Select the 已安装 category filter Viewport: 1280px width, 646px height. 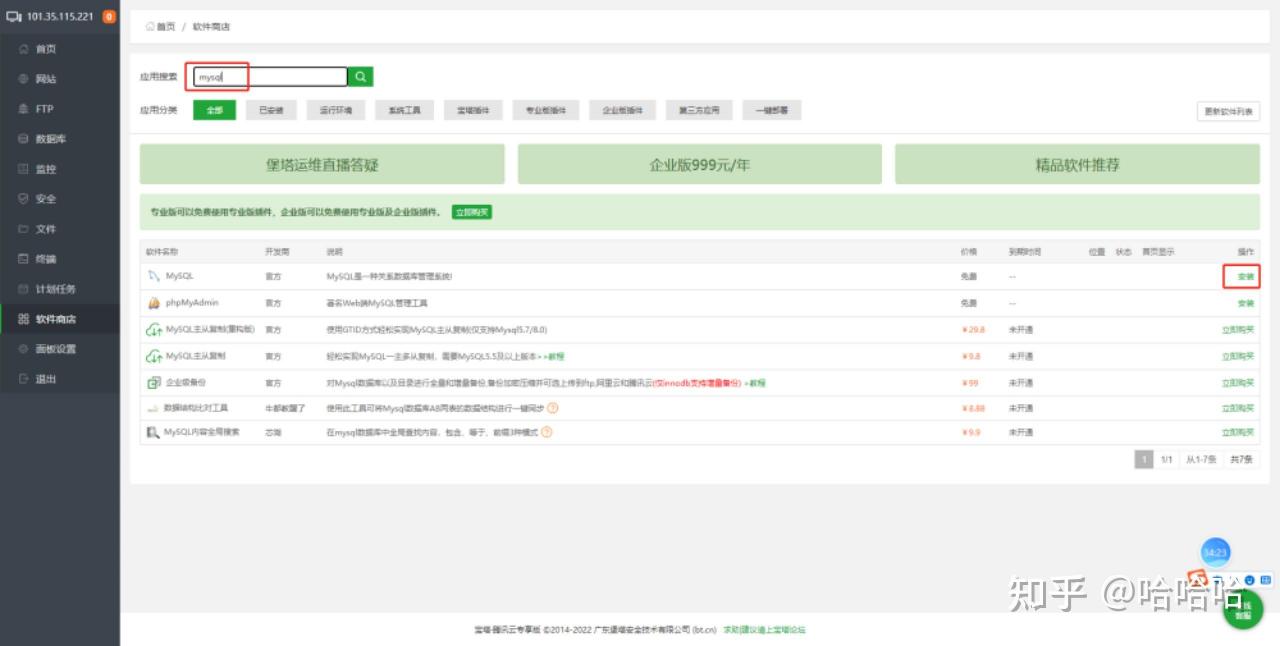click(271, 110)
